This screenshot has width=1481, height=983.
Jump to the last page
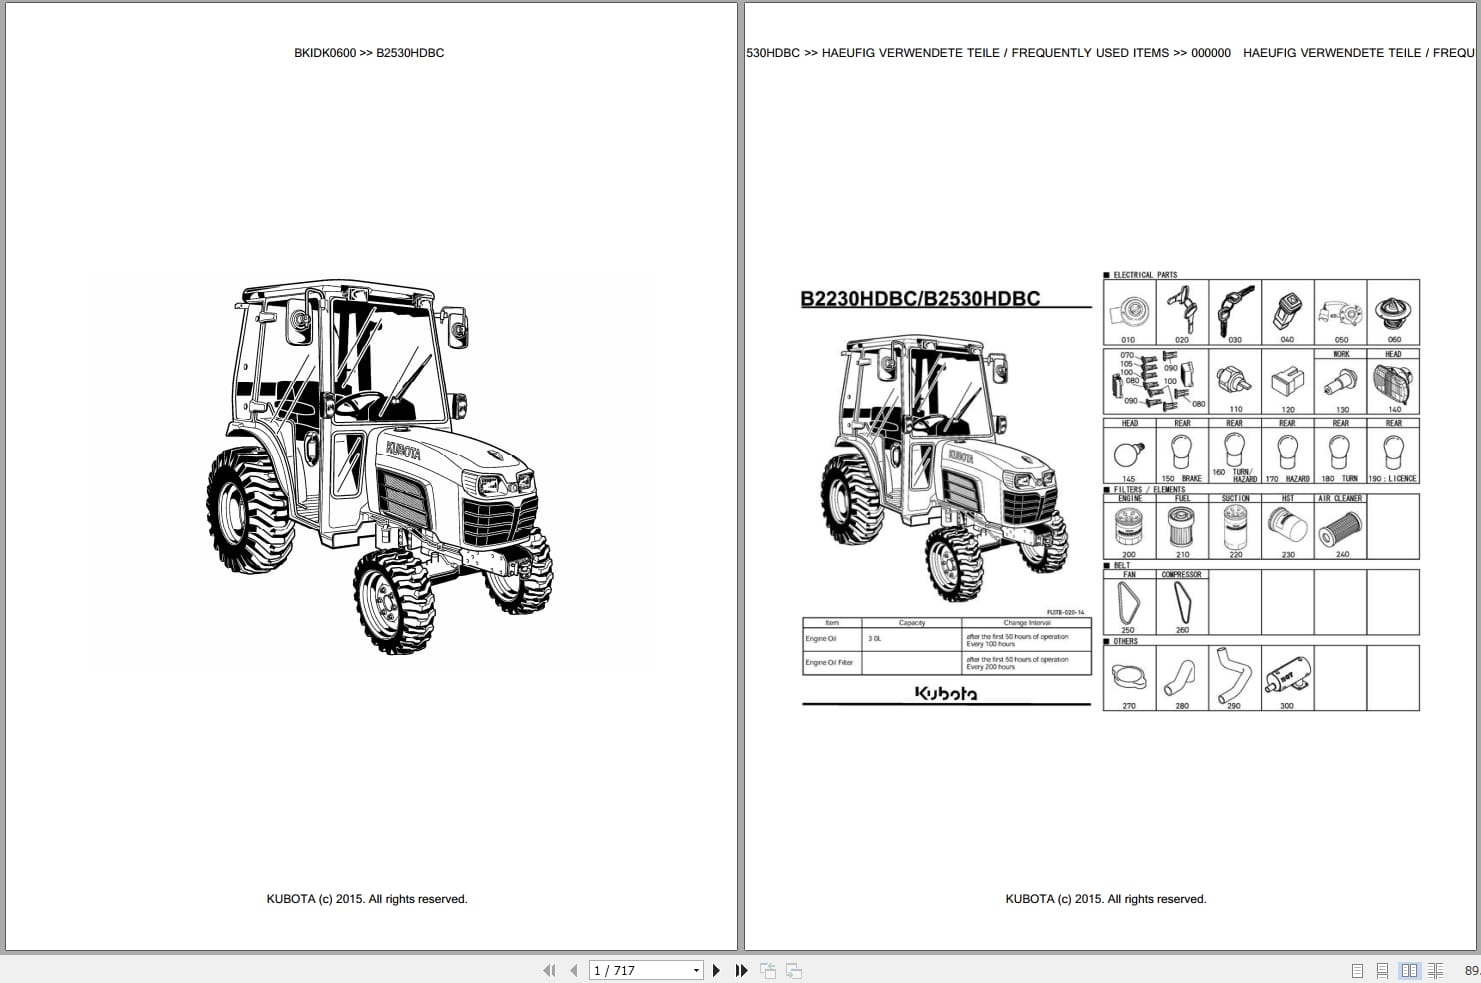(x=741, y=970)
